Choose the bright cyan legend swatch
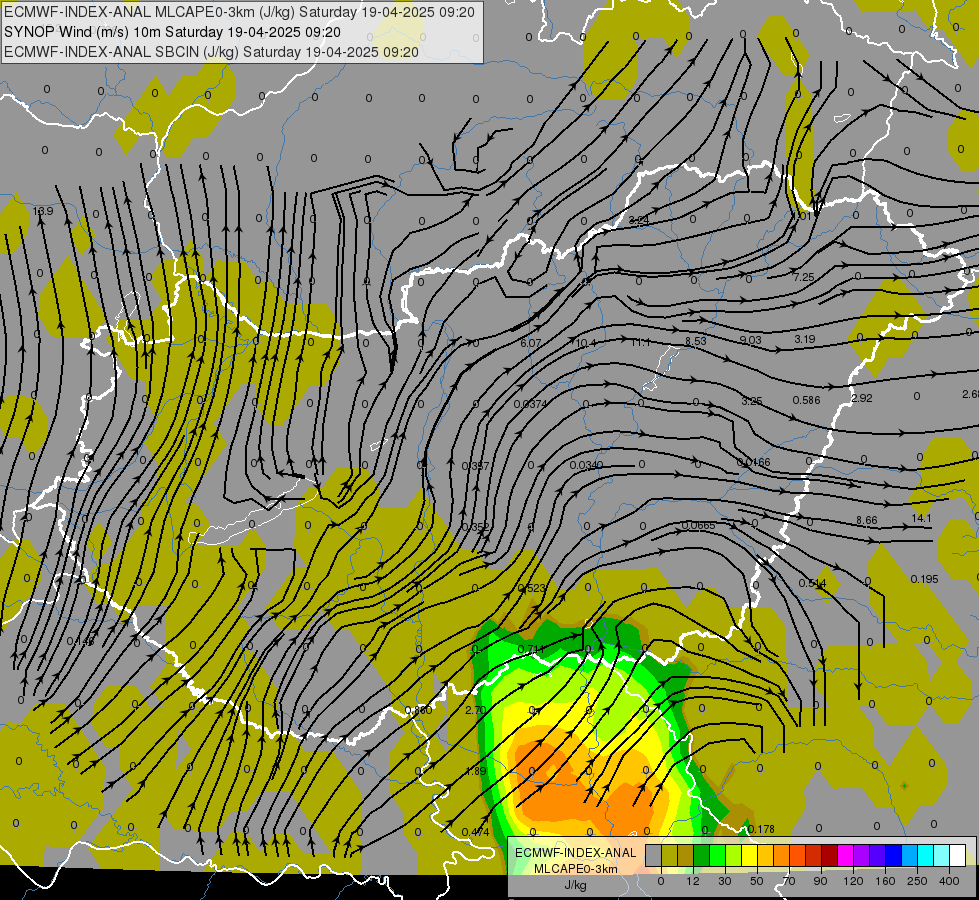 coord(925,856)
